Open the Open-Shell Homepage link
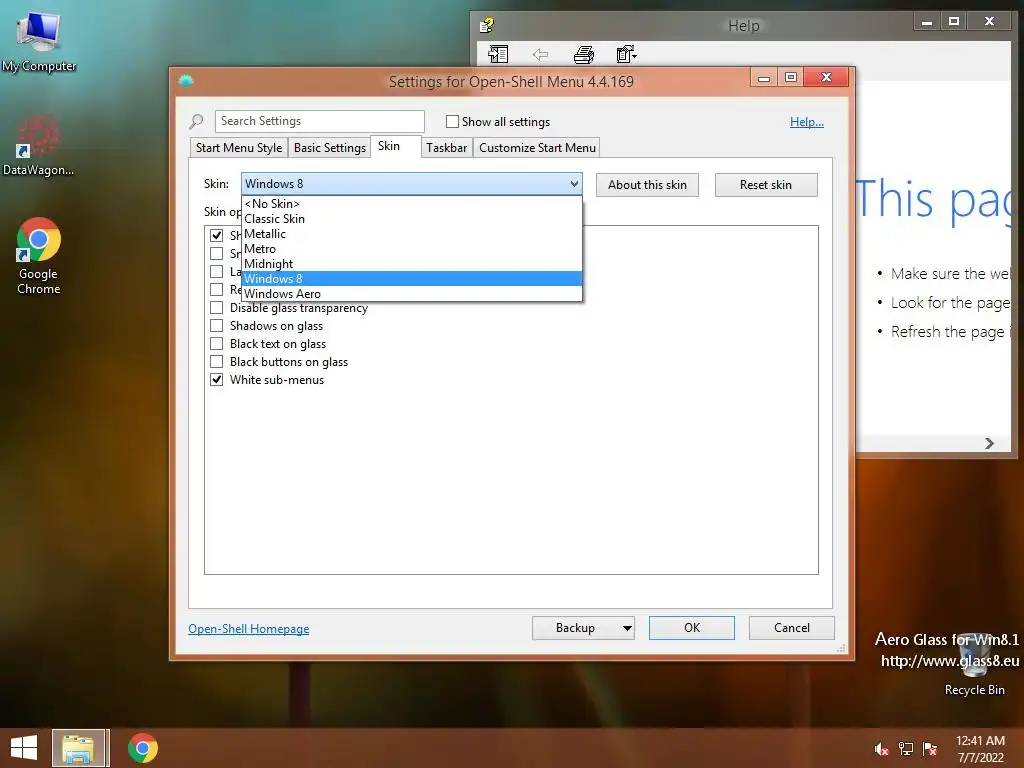Screen dimensions: 1024x768 point(249,629)
